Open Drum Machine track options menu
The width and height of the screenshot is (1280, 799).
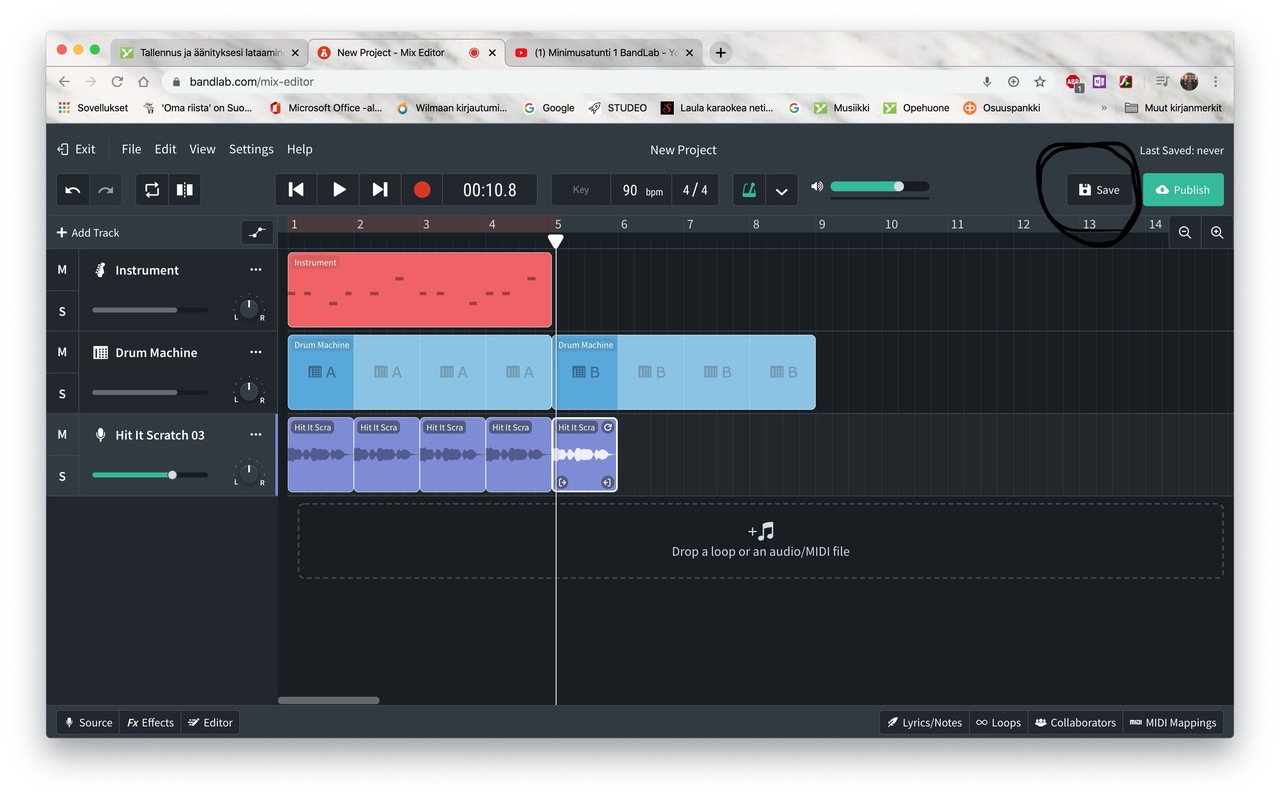(256, 353)
